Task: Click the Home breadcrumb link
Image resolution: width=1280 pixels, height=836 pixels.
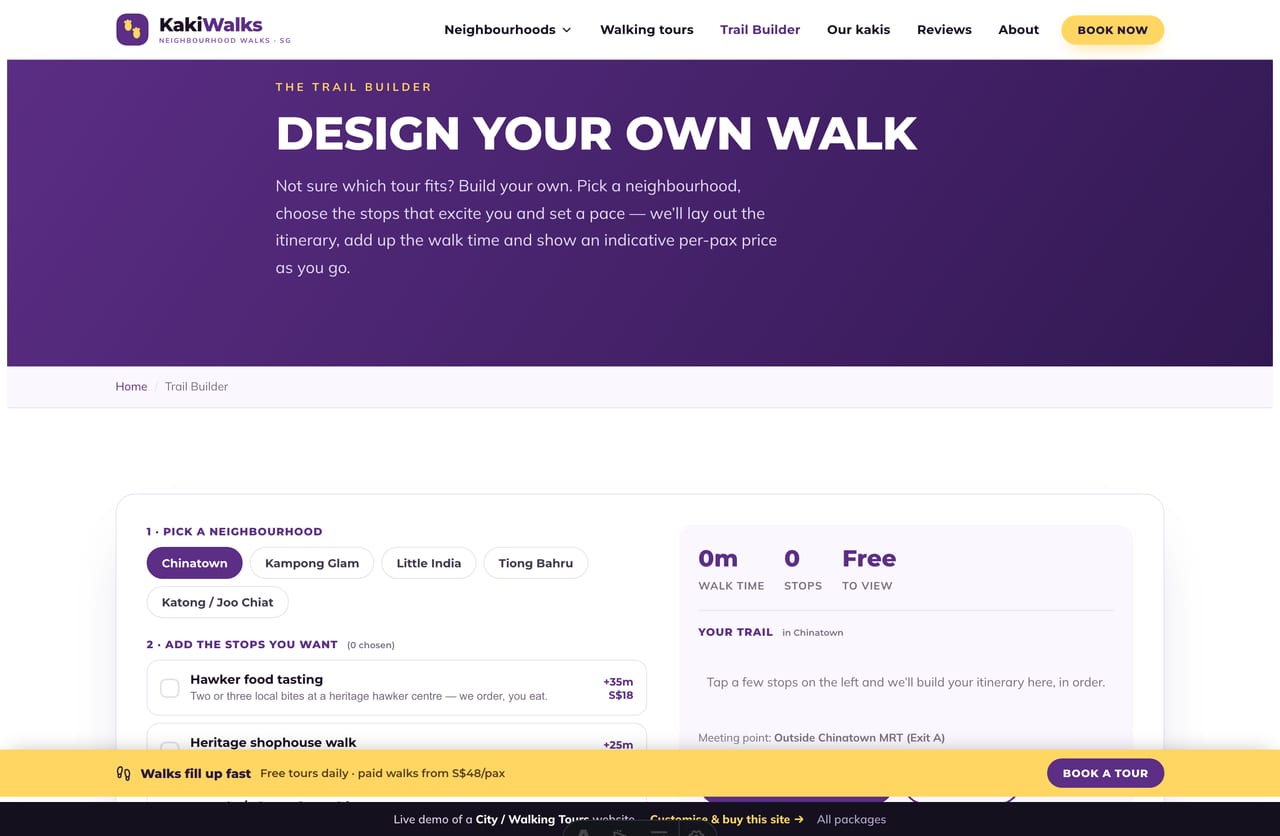Action: (x=131, y=386)
